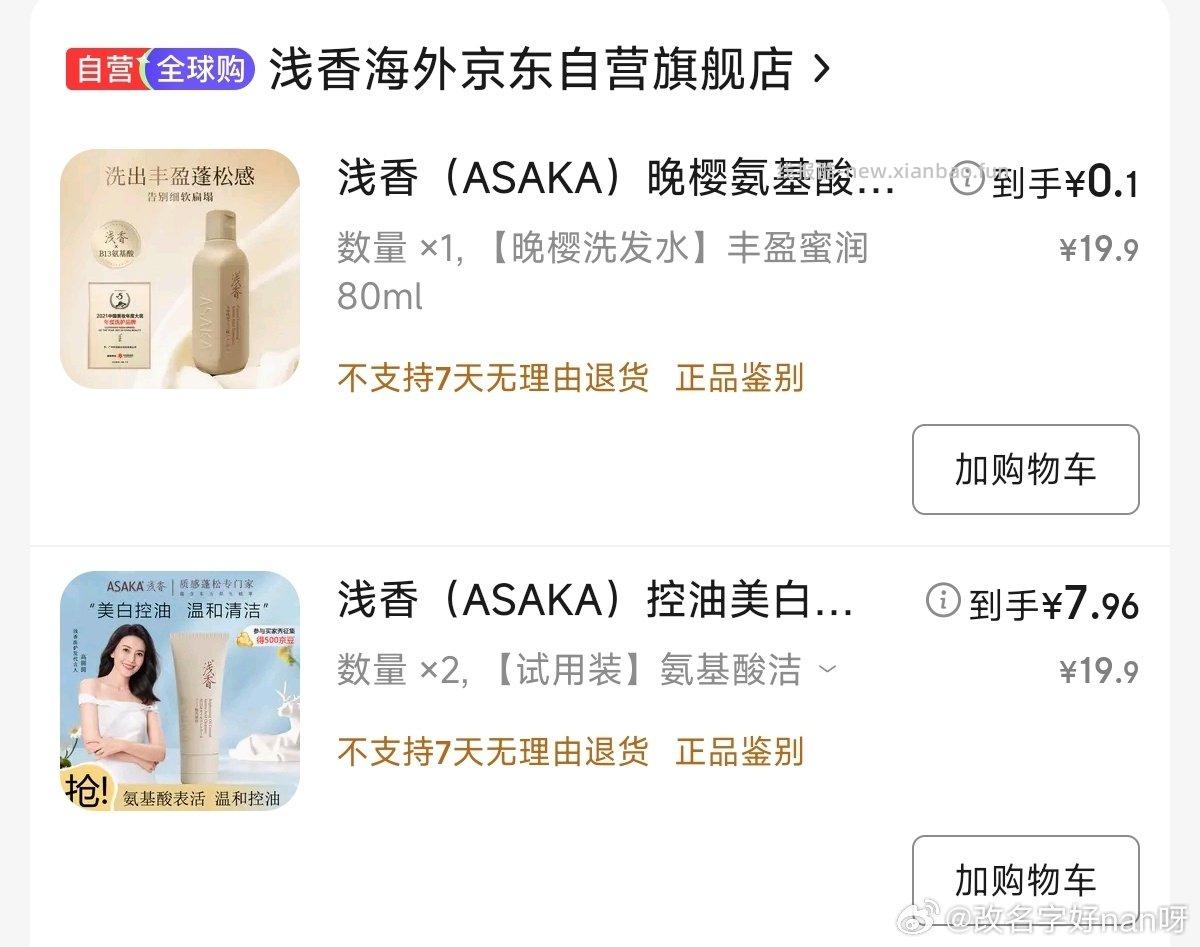Expand the 【试用装】氨基酸洁 spec dropdown arrow
The width and height of the screenshot is (1200, 947).
827,669
